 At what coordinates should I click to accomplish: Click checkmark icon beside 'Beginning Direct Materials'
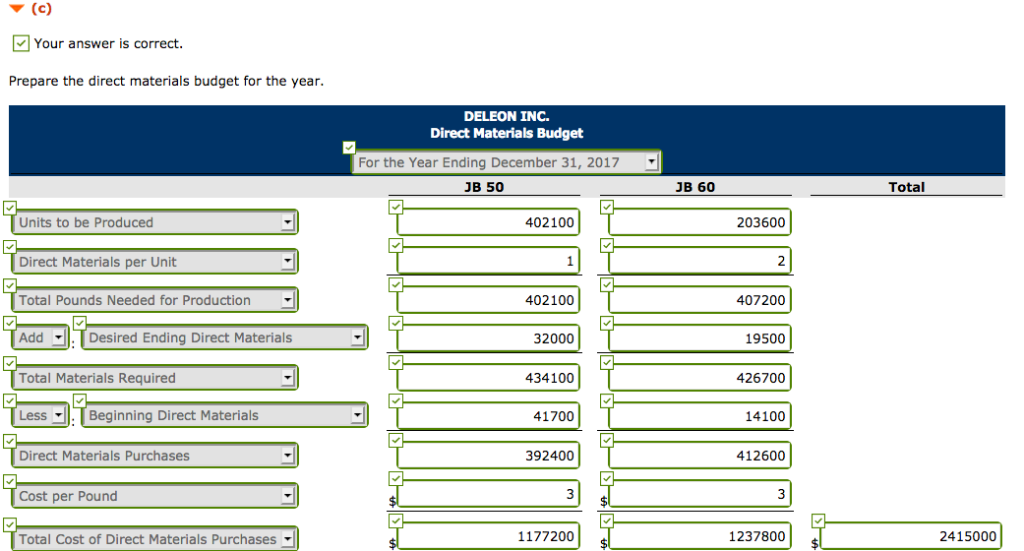click(80, 400)
